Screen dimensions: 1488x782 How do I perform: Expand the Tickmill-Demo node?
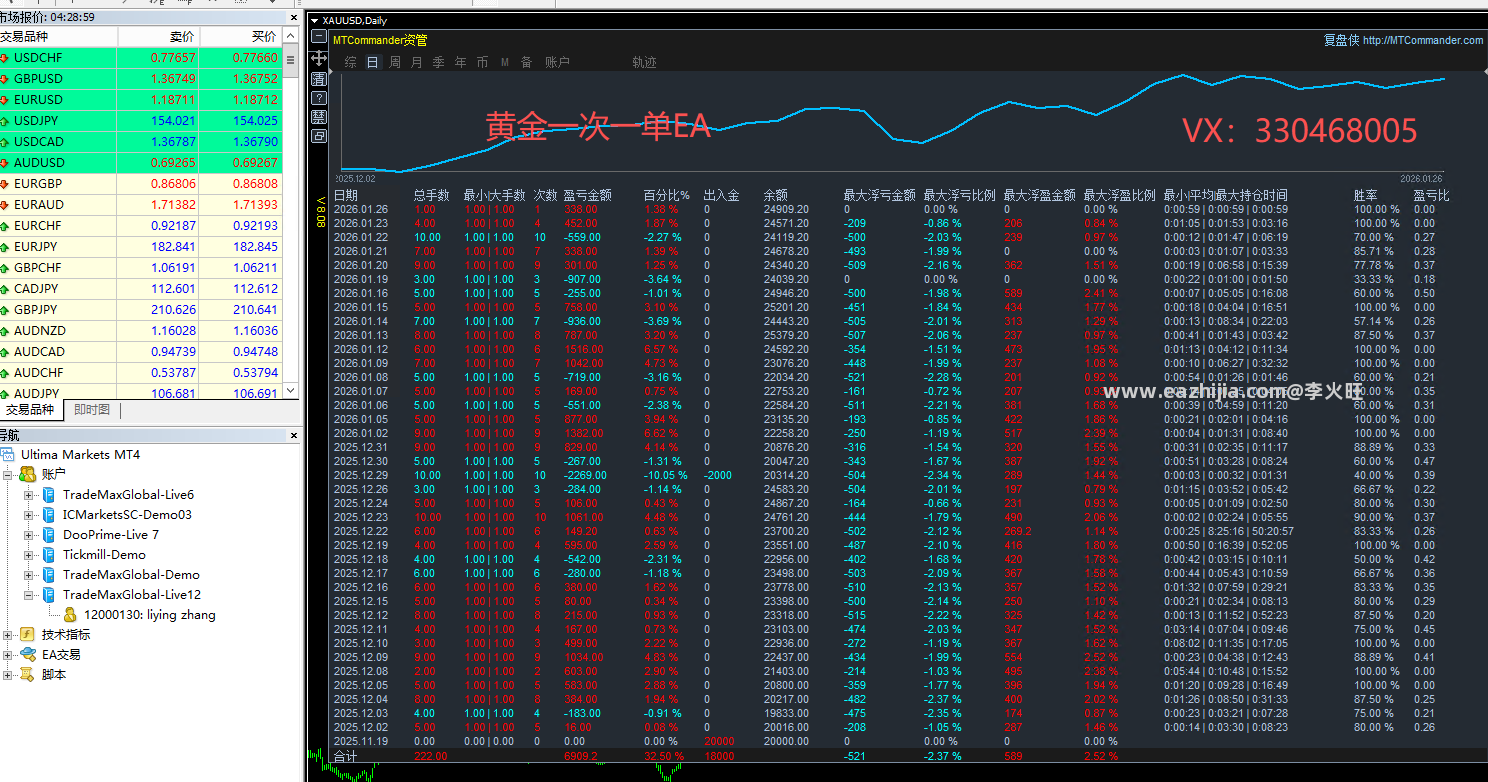tap(28, 555)
